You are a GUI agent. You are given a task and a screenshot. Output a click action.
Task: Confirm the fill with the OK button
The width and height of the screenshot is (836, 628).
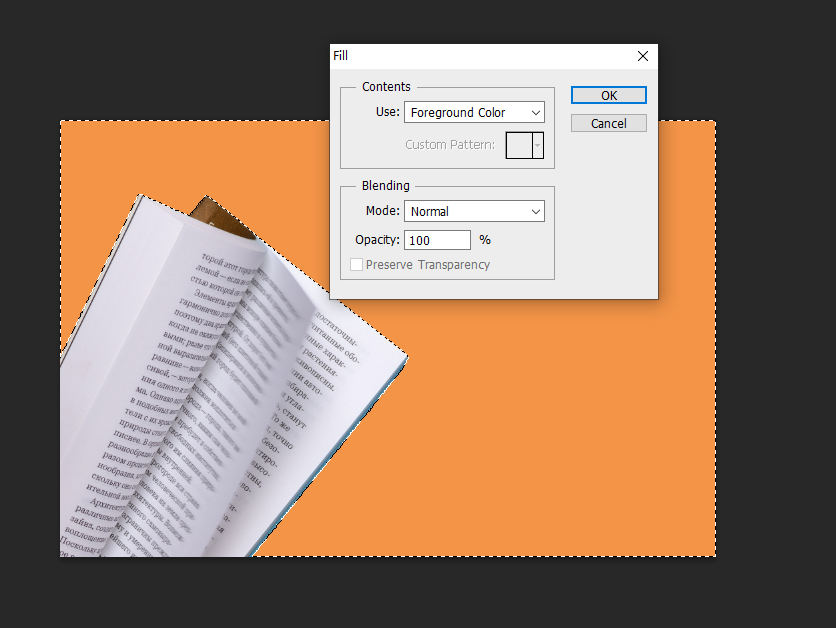click(608, 95)
